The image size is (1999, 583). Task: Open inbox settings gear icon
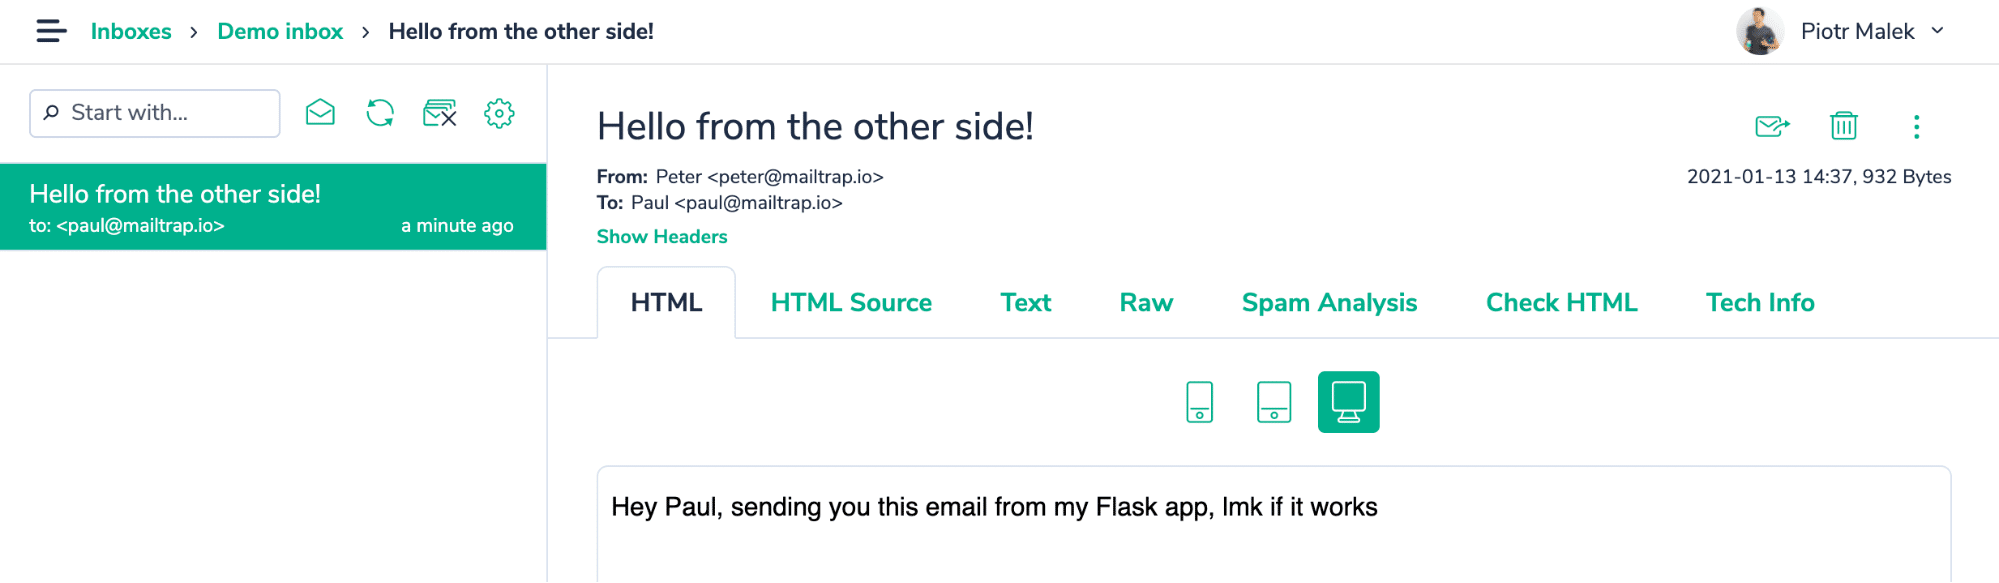(499, 113)
